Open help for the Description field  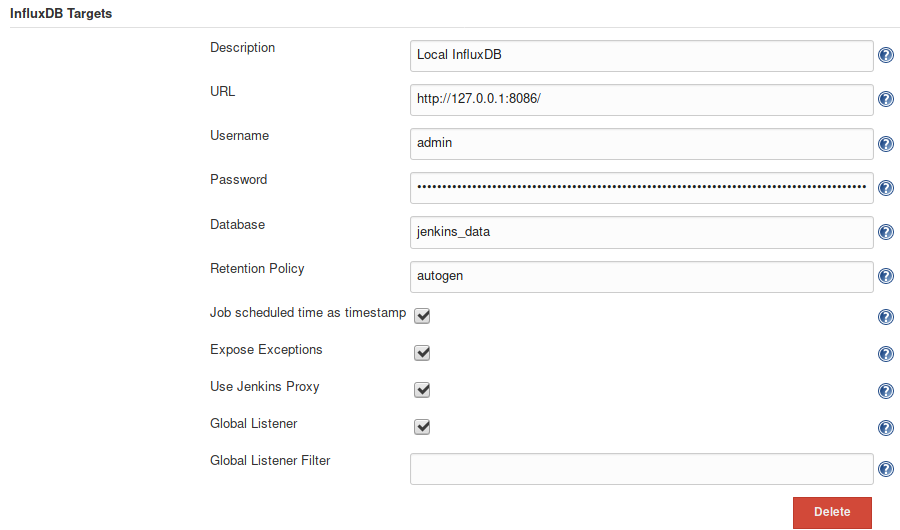[x=886, y=55]
